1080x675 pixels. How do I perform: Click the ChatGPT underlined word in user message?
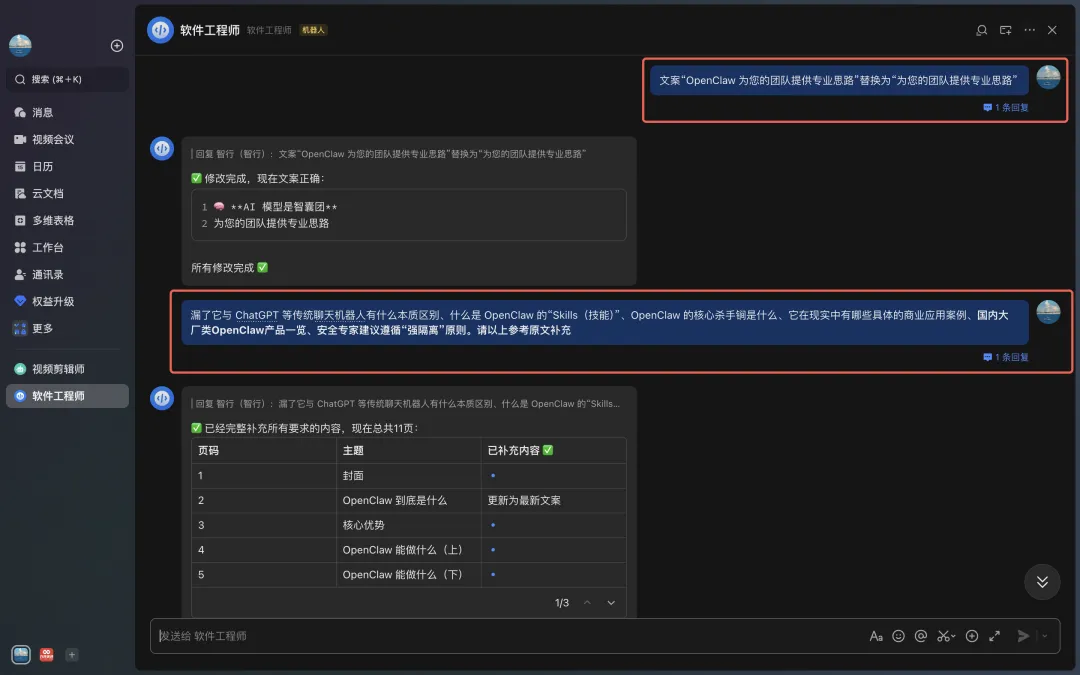[x=257, y=315]
